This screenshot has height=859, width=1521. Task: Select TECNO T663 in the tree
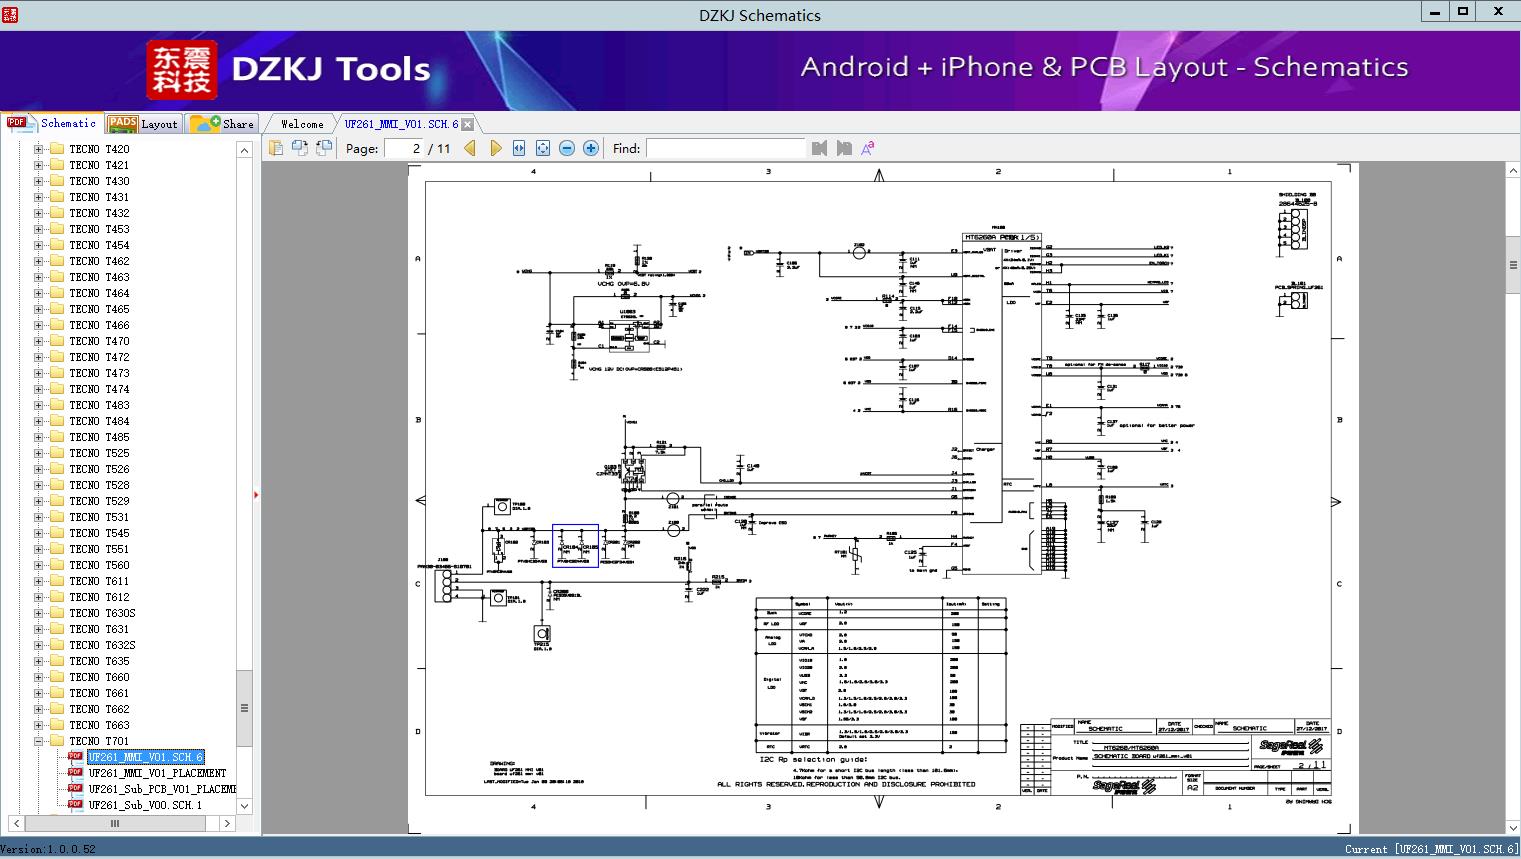click(x=99, y=725)
